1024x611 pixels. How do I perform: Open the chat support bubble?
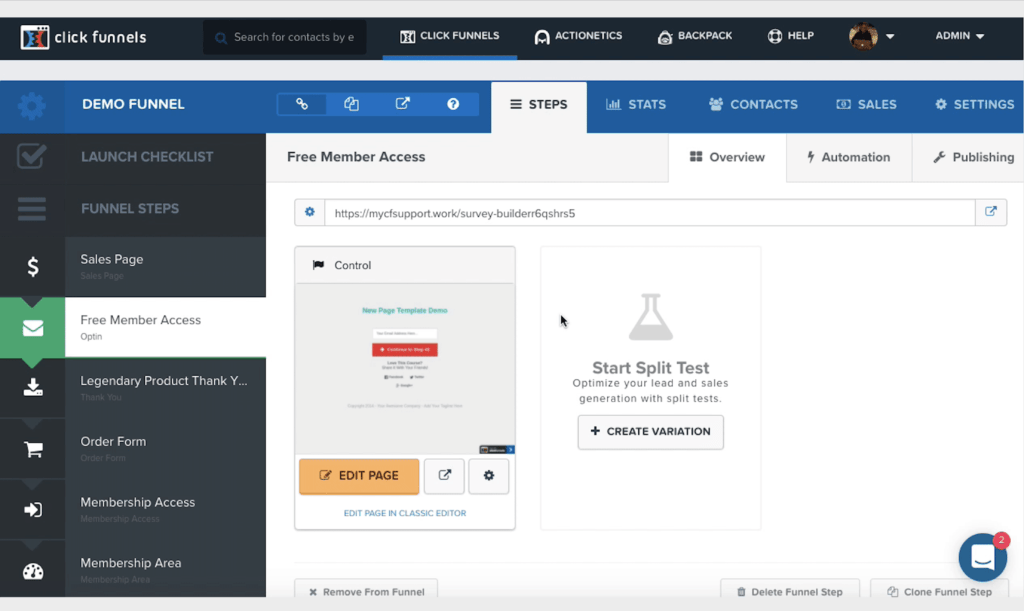982,558
